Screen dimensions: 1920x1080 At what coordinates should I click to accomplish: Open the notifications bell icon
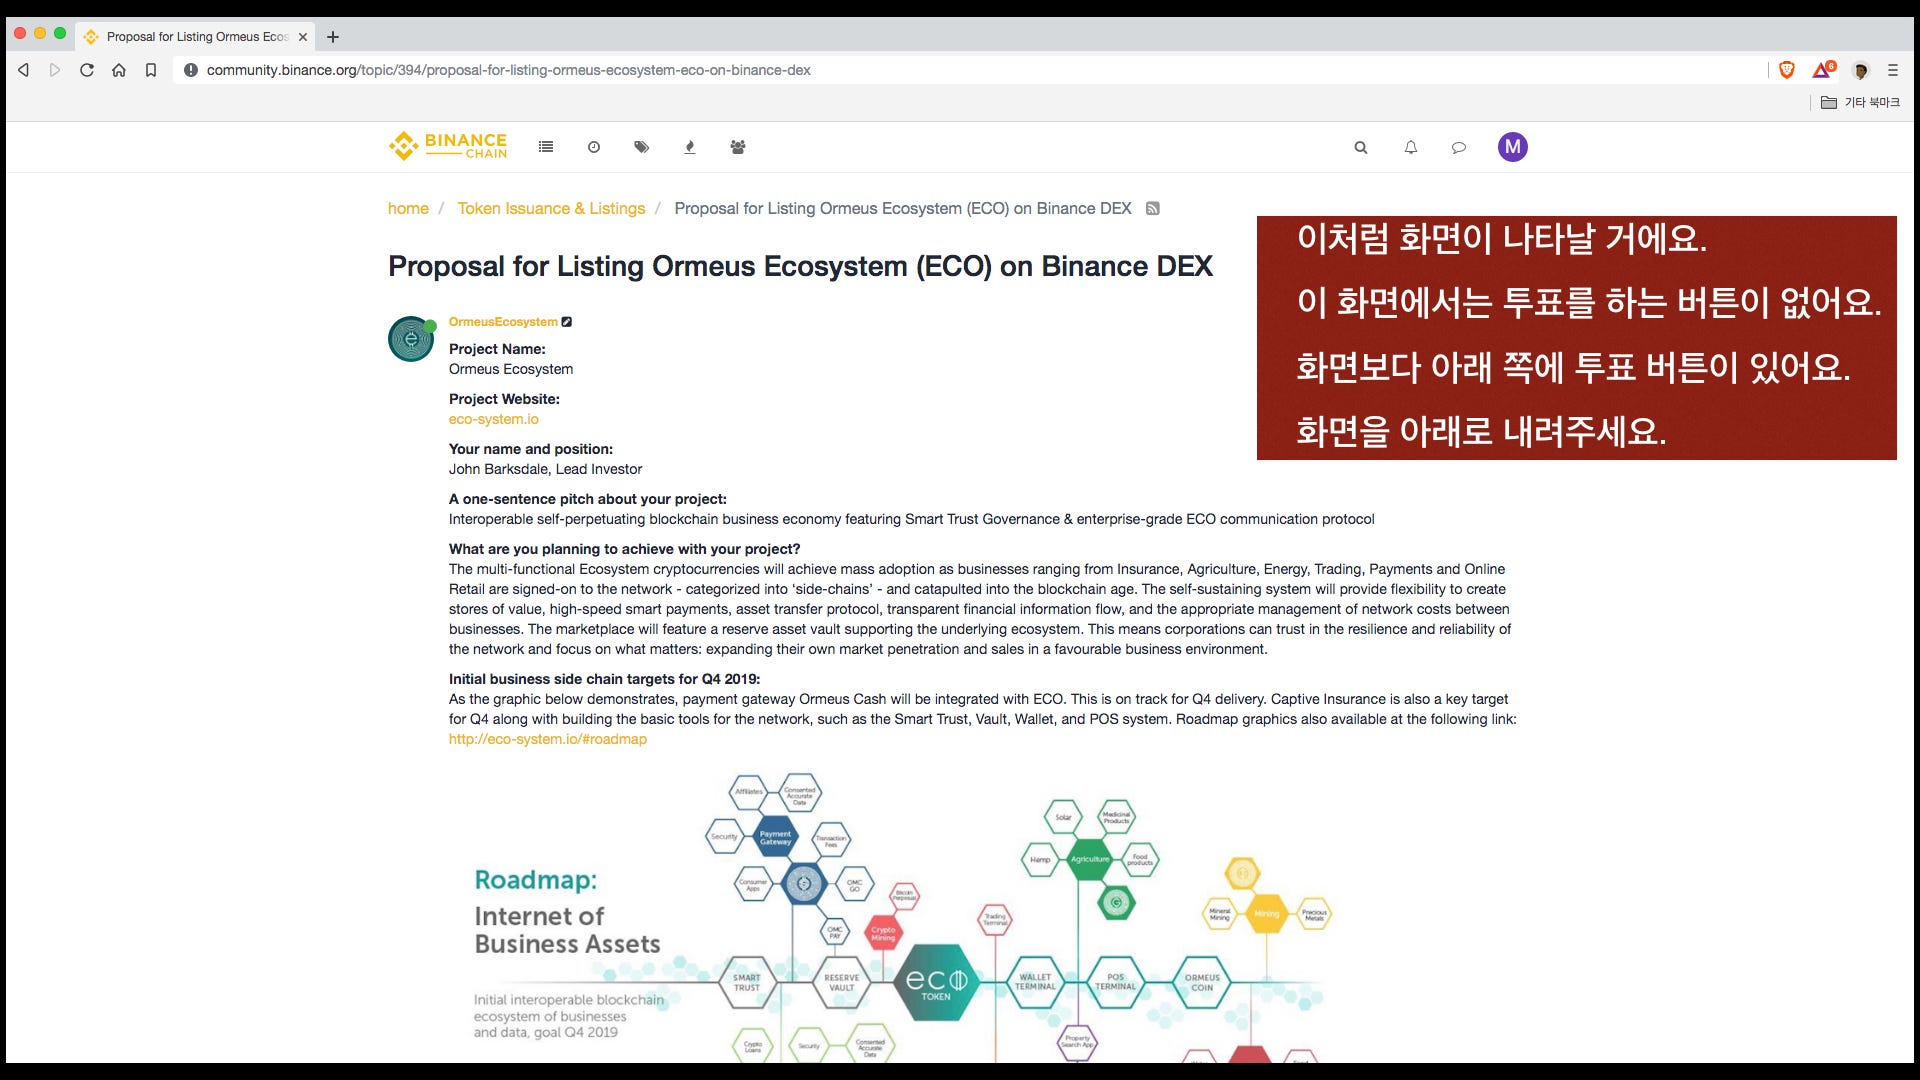click(x=1411, y=147)
